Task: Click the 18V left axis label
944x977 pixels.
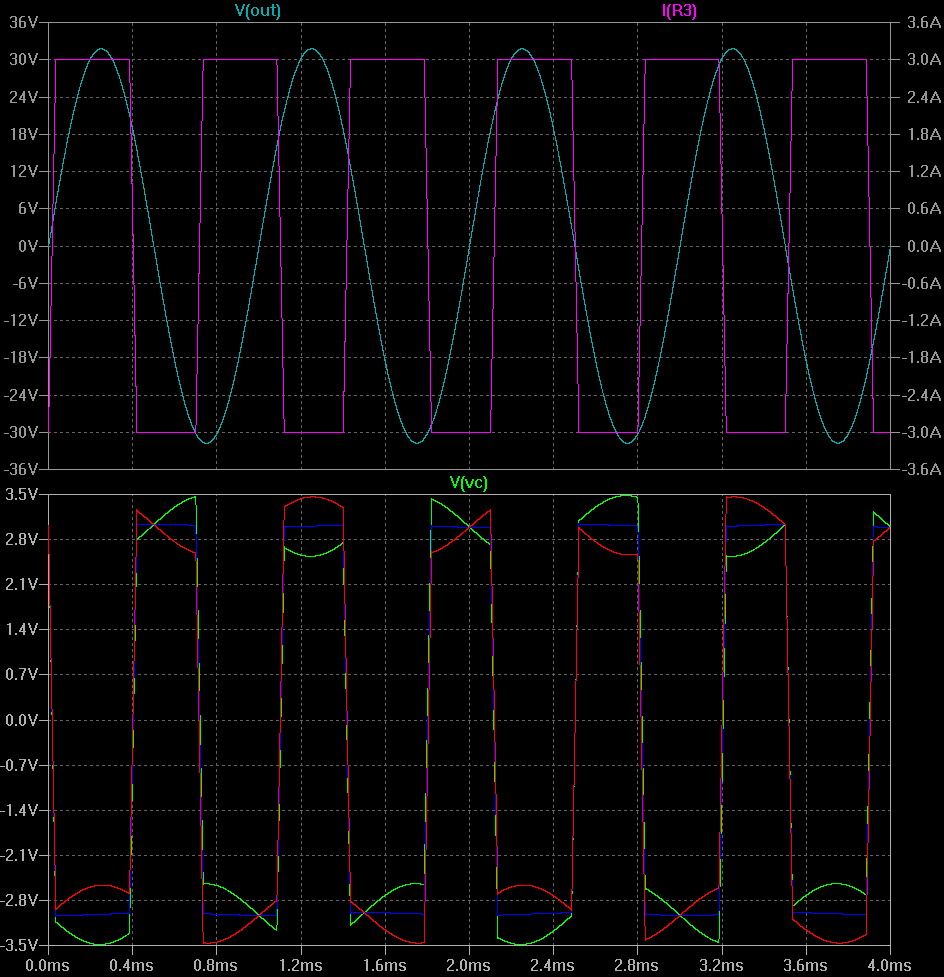Action: tap(23, 134)
